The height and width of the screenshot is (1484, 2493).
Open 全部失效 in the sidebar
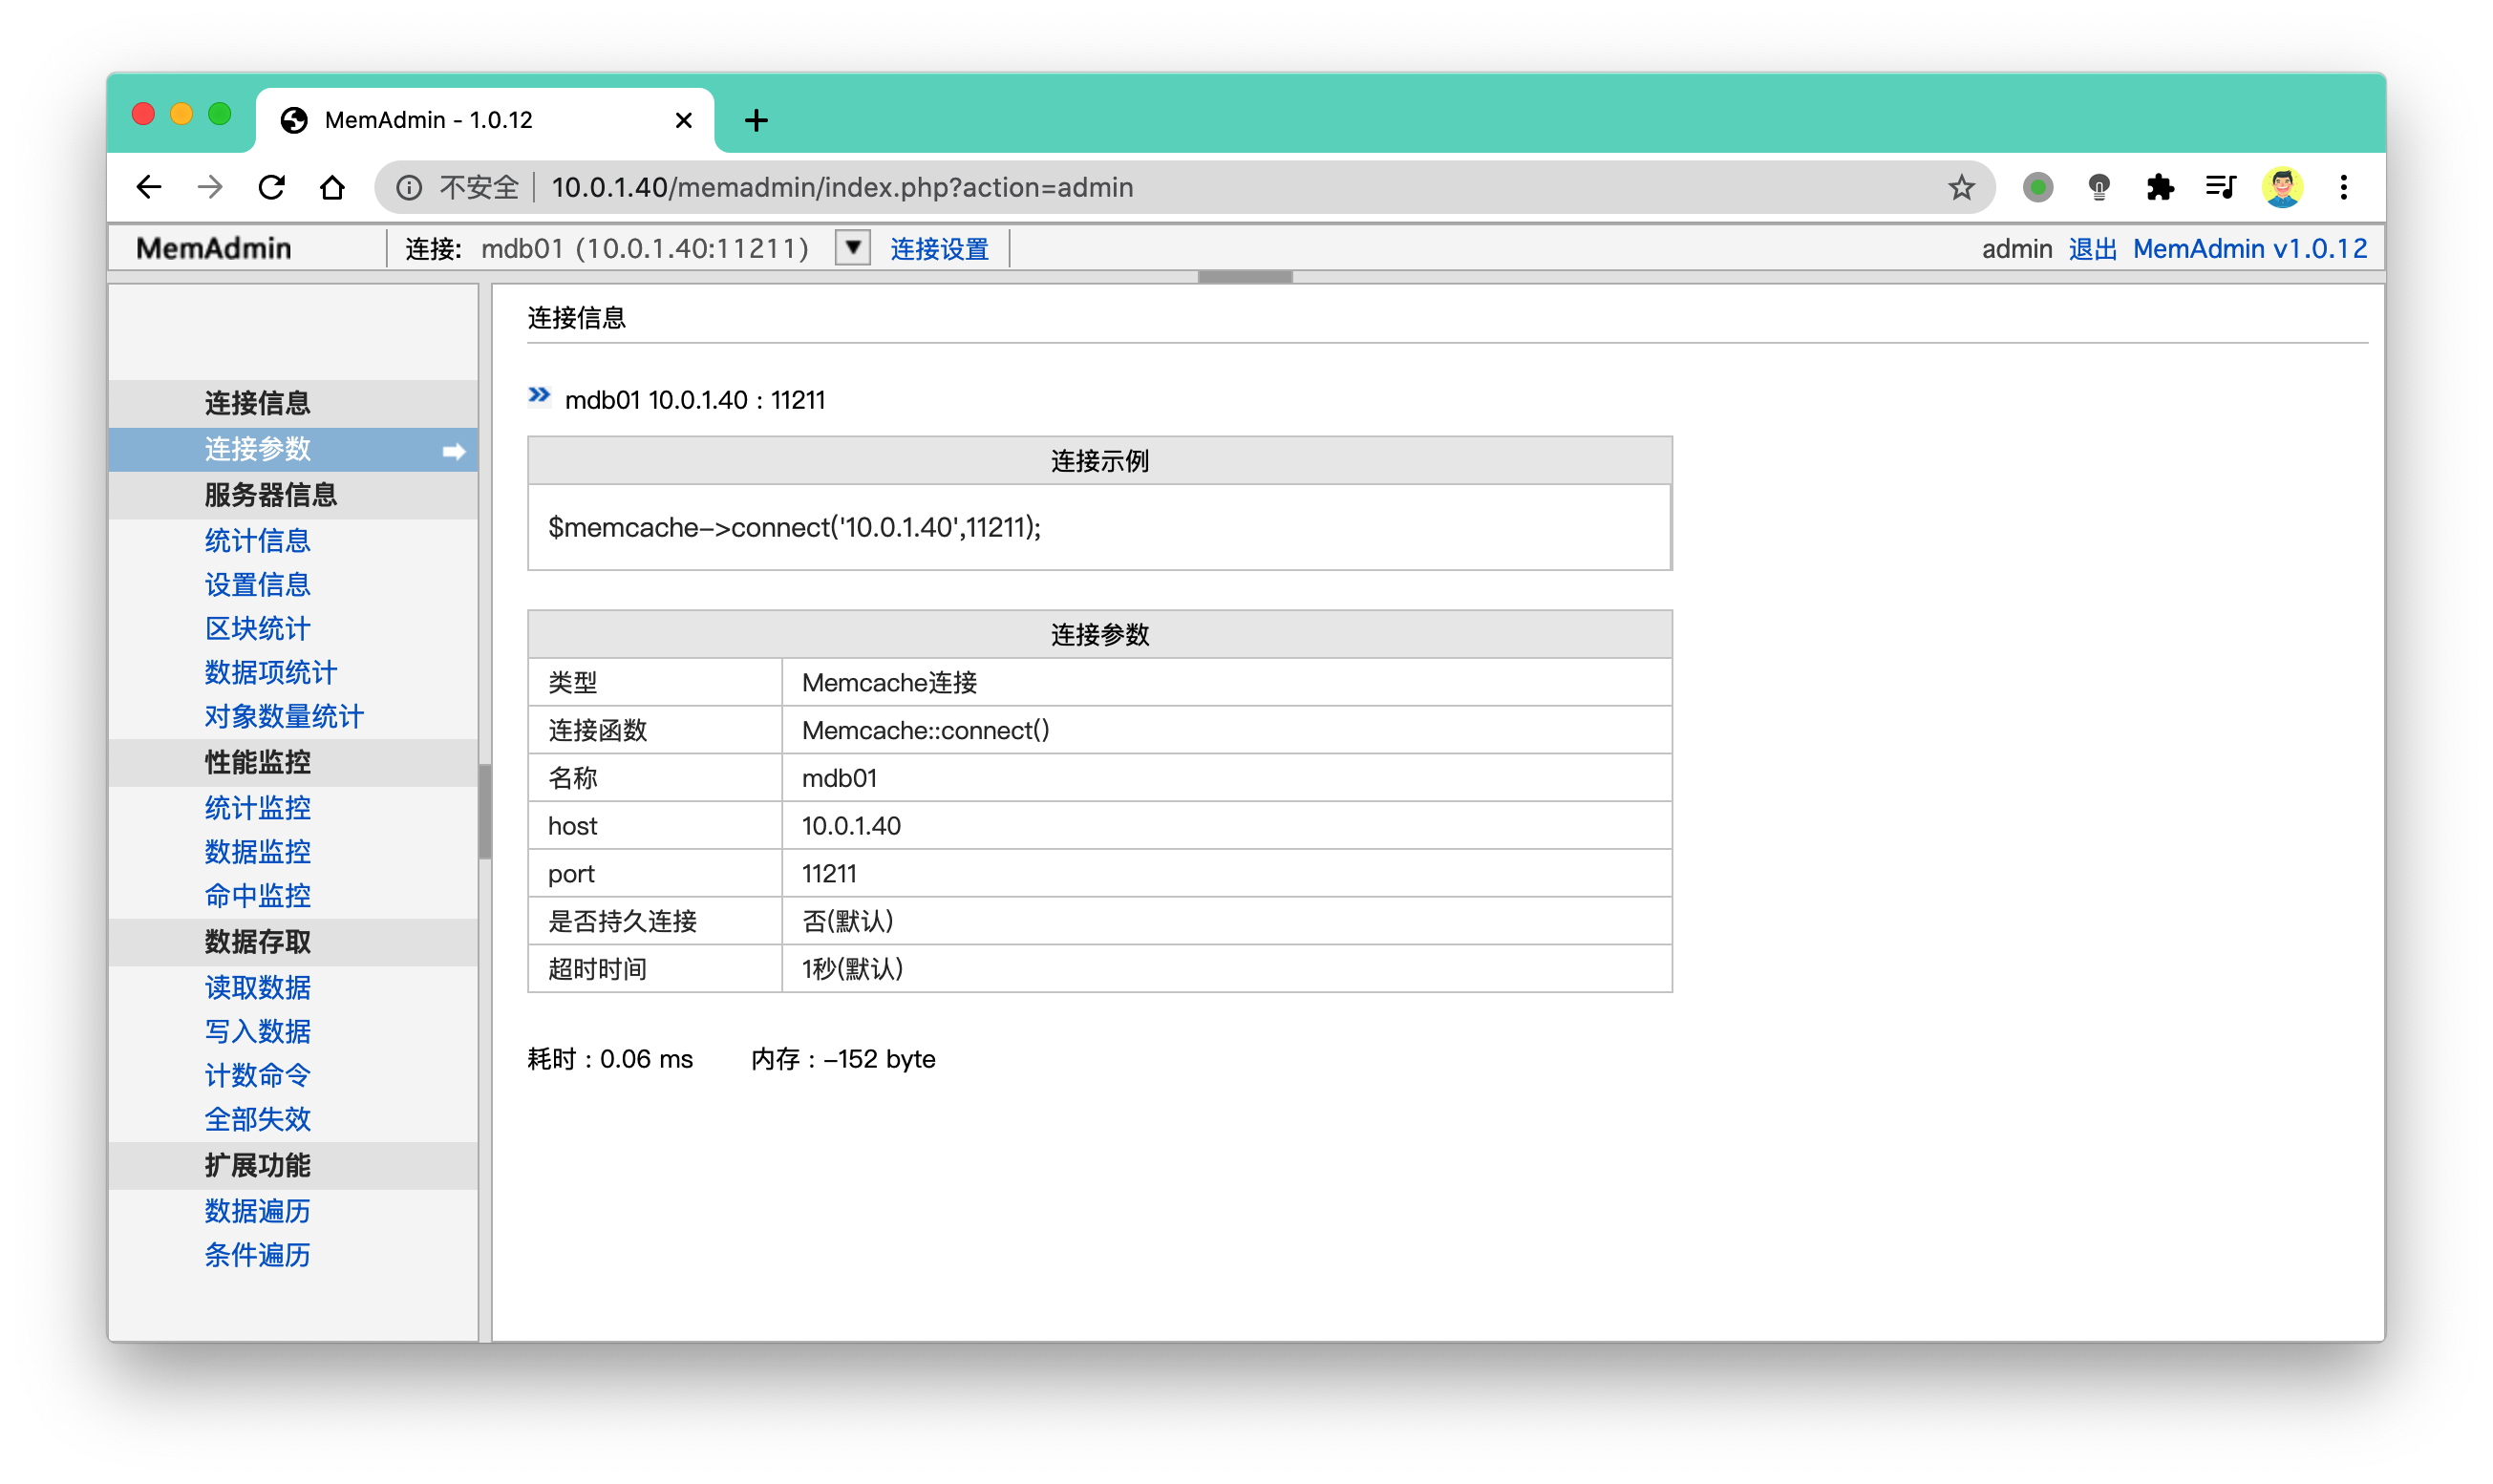click(257, 1120)
